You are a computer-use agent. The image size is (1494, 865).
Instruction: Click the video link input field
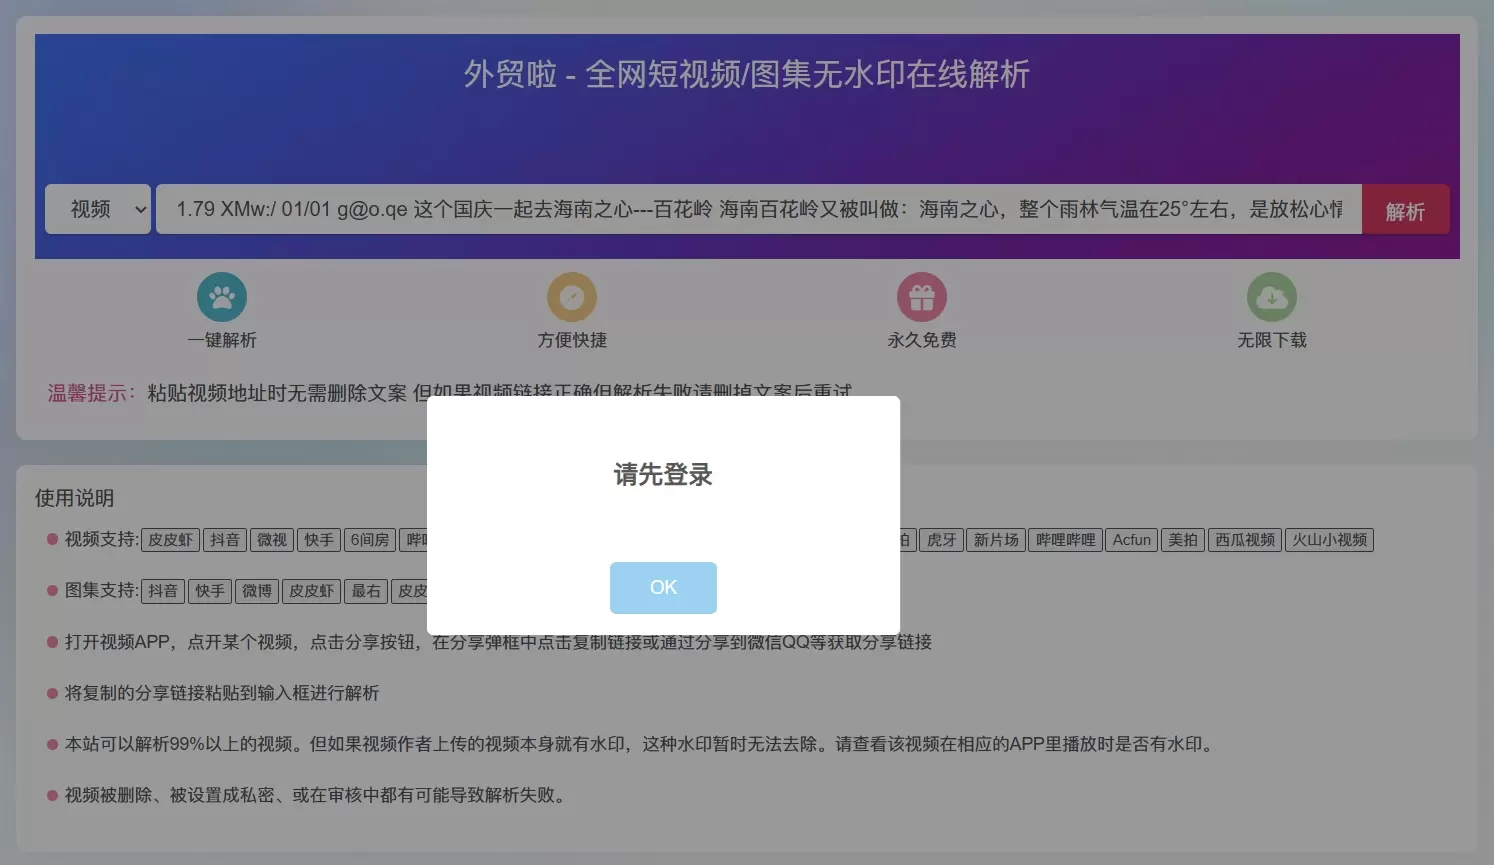759,209
